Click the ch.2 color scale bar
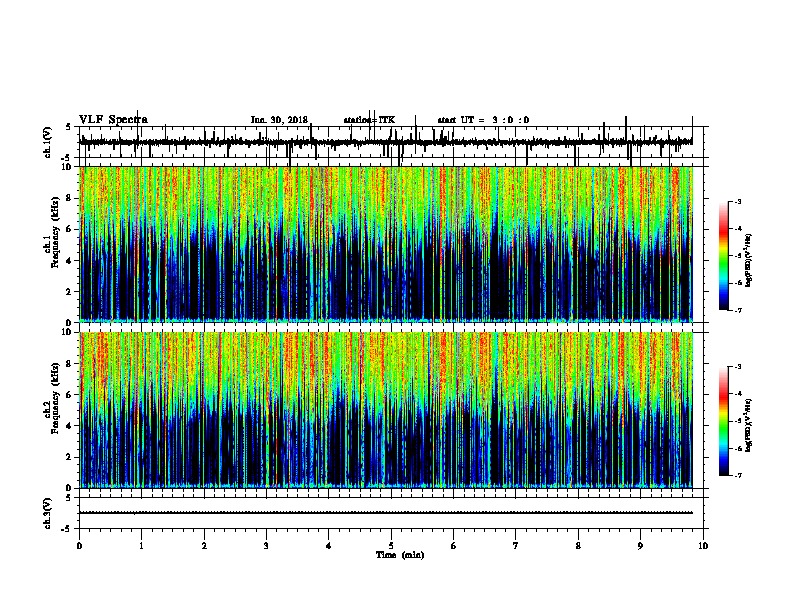The image size is (792, 612). point(724,421)
